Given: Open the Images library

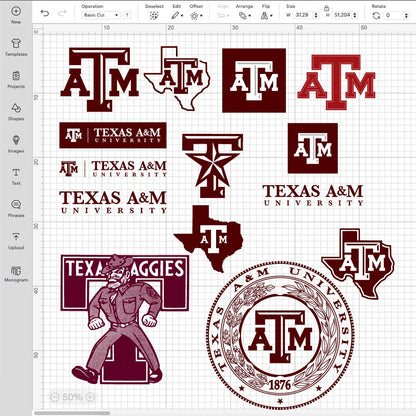Looking at the screenshot, I should click(16, 144).
